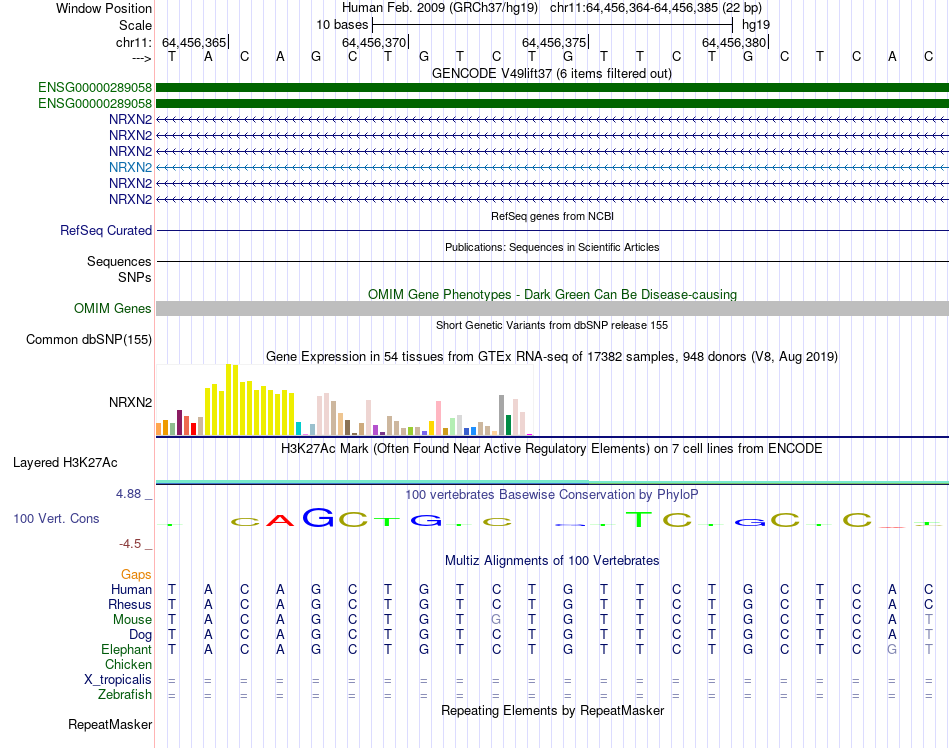Image resolution: width=950 pixels, height=748 pixels.
Task: Click the red A in PhyloP conservation logo
Action: point(280,520)
